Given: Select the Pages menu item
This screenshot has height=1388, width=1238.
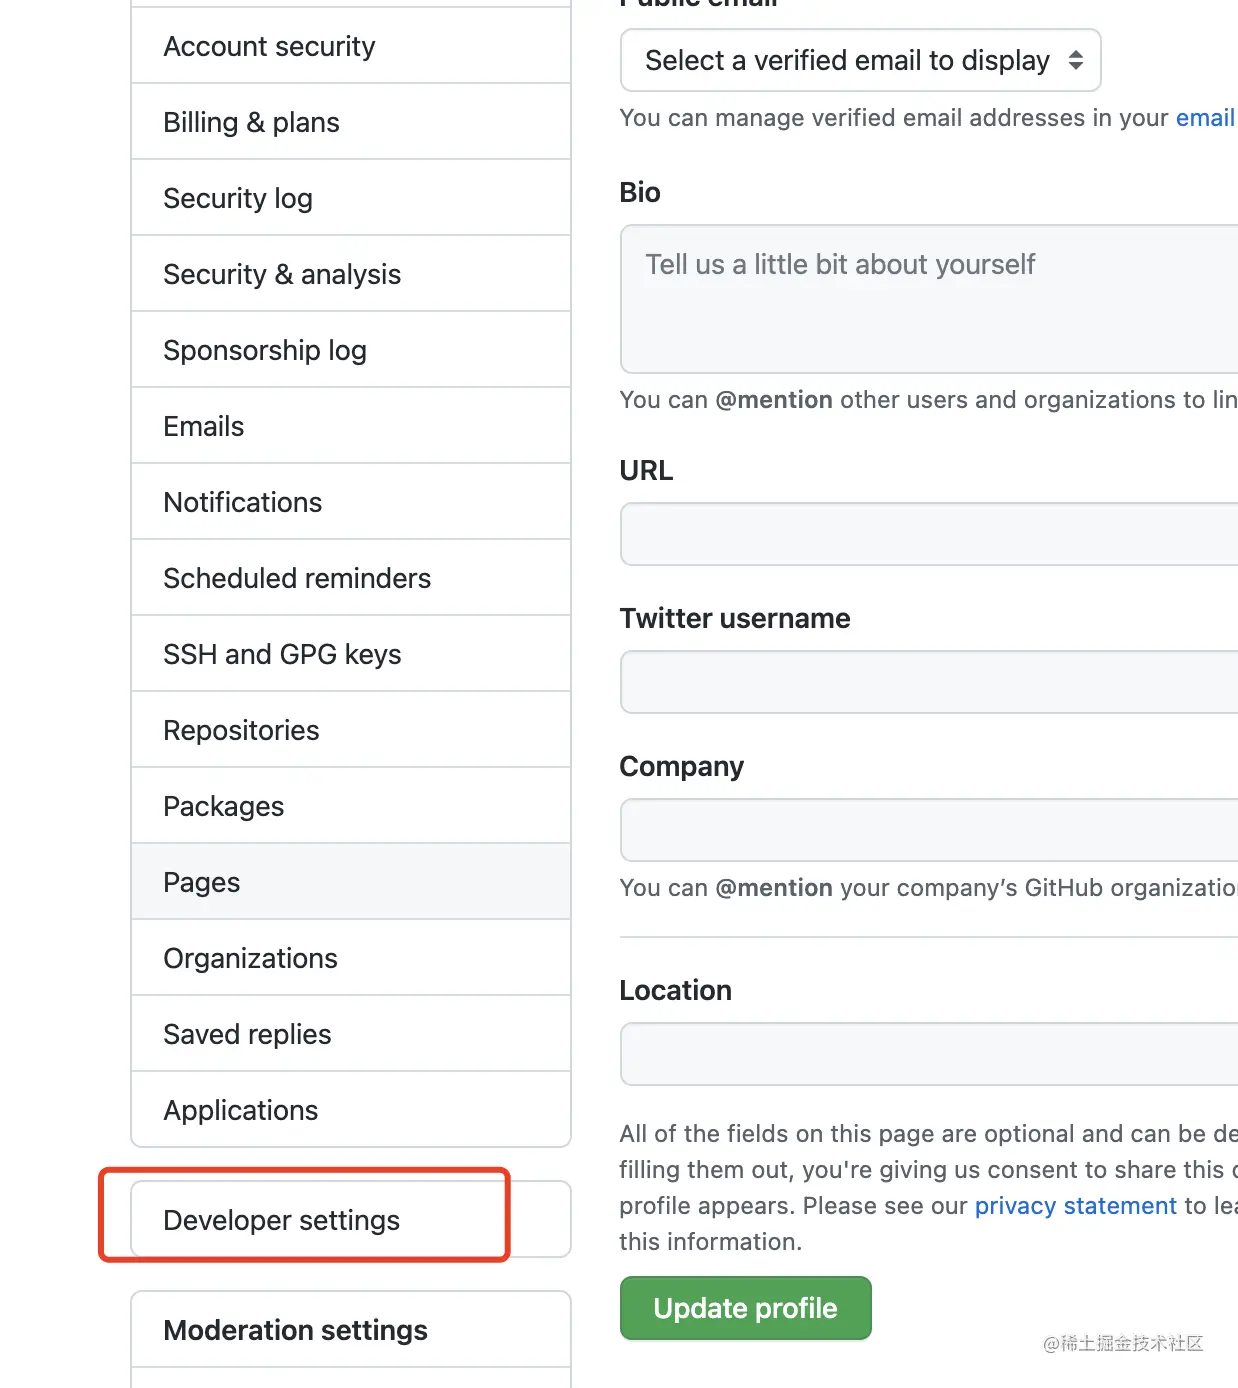Looking at the screenshot, I should click(x=202, y=883).
